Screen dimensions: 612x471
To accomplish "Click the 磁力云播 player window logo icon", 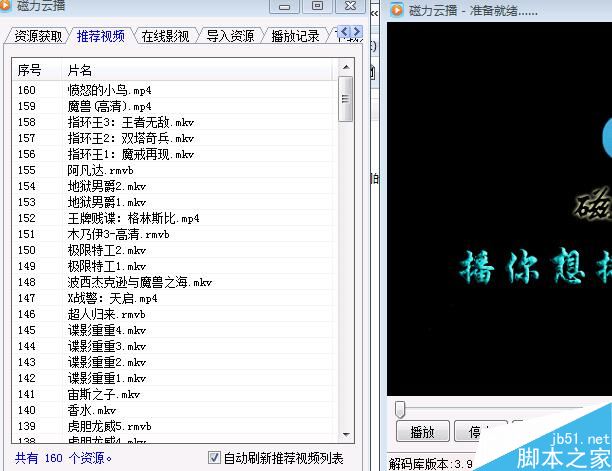I will click(397, 10).
